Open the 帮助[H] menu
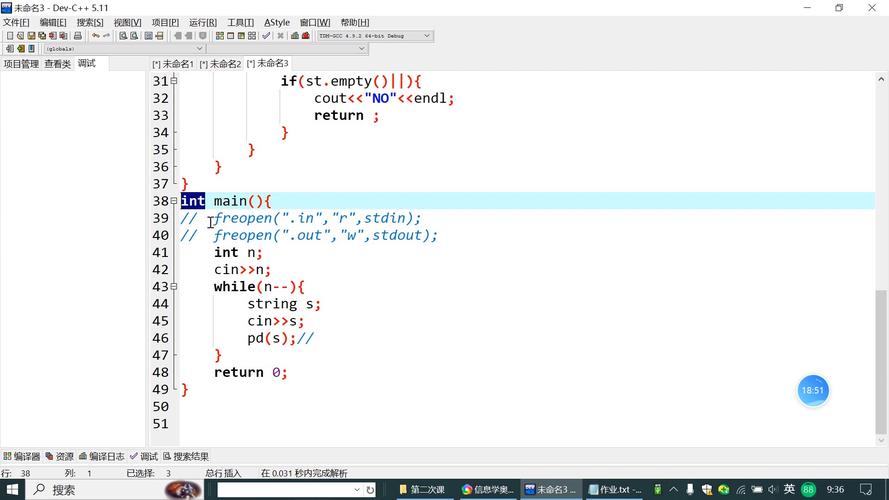Screen dimensions: 889x500 (355, 22)
